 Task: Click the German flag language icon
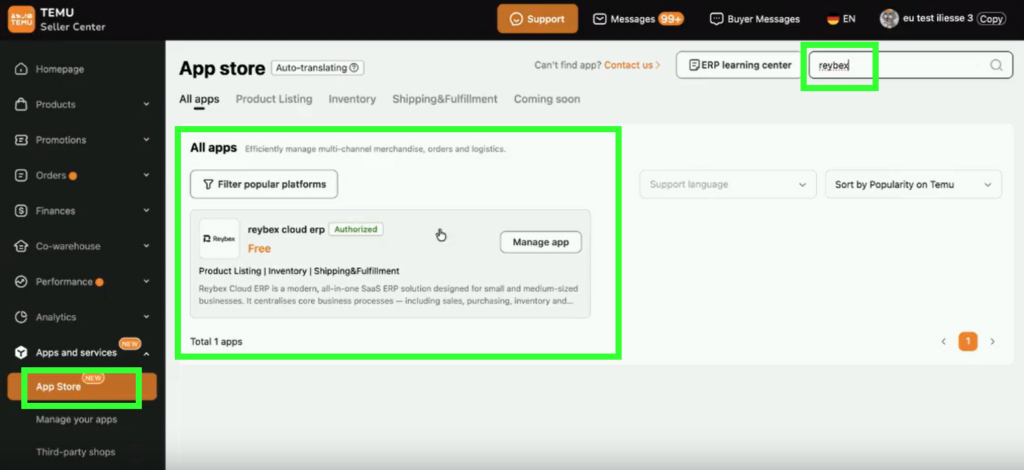click(833, 19)
